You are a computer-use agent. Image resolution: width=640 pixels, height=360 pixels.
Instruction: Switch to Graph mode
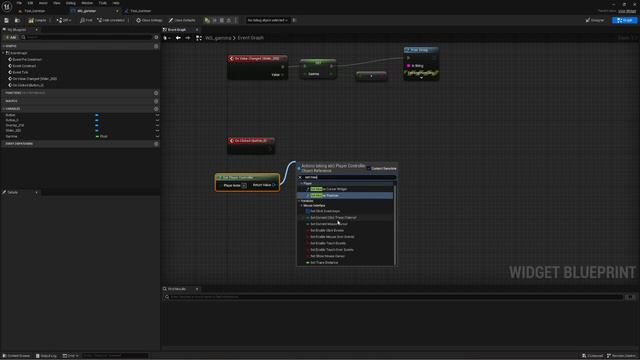[x=624, y=20]
